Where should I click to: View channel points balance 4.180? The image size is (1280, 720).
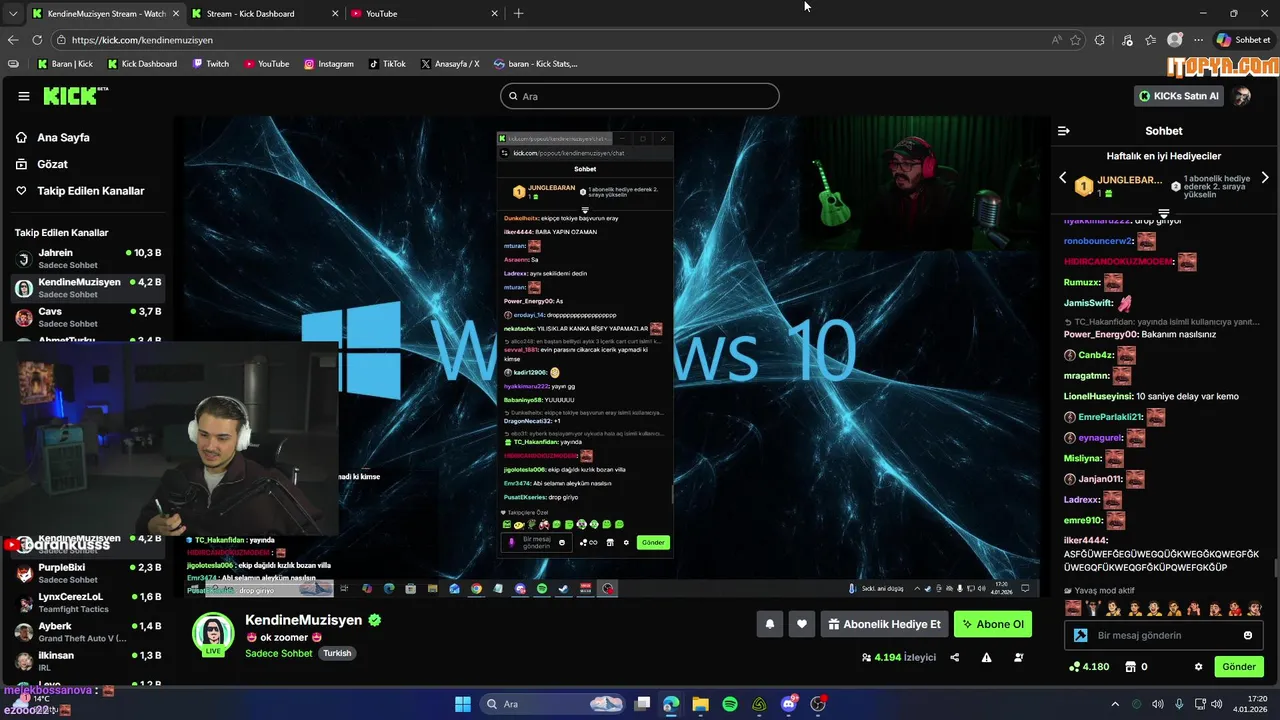[1088, 667]
